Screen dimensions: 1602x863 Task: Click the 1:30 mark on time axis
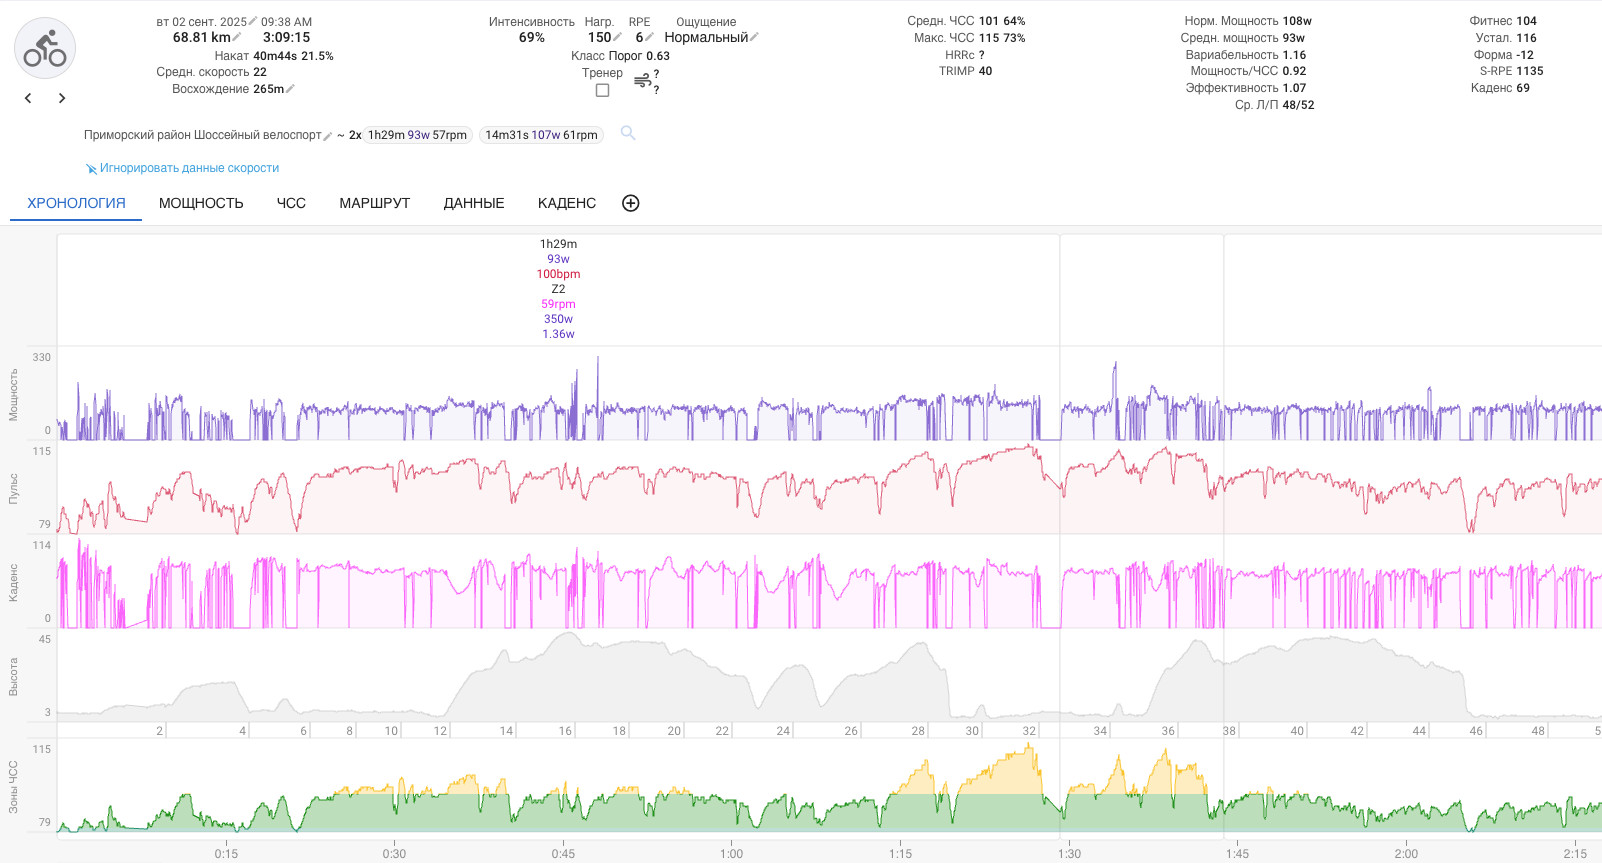[1069, 853]
